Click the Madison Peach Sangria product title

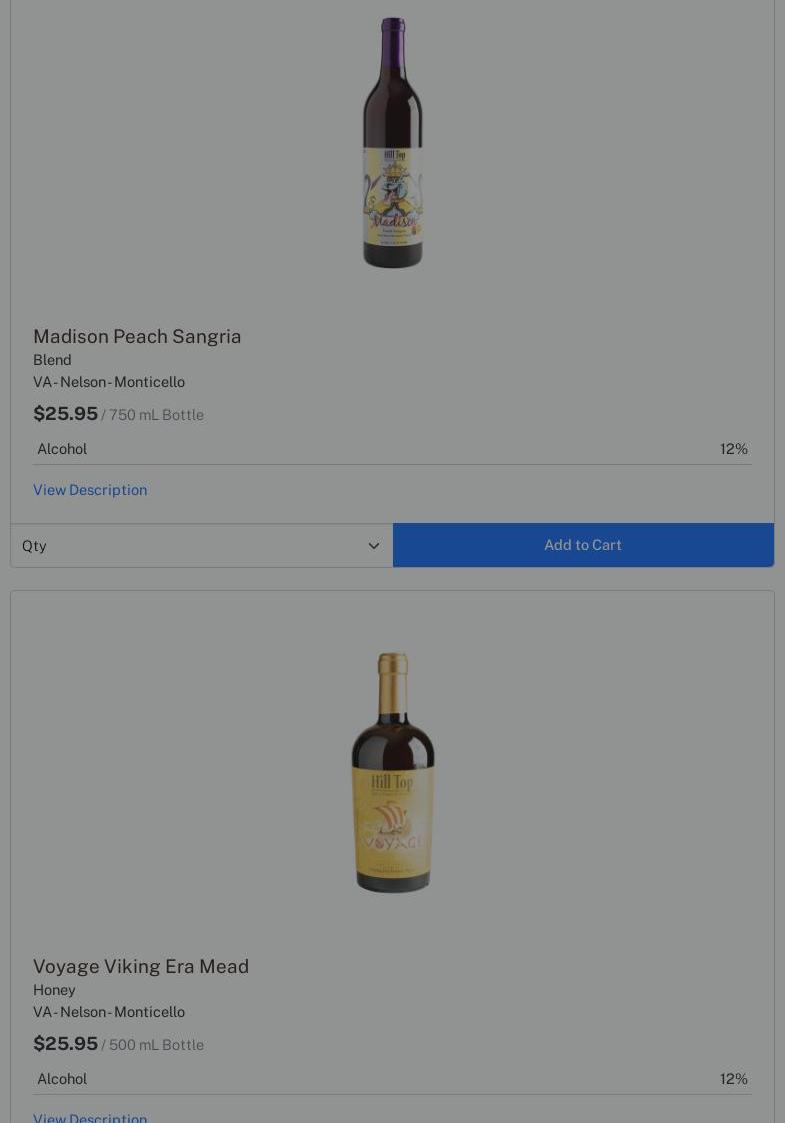[x=137, y=336]
